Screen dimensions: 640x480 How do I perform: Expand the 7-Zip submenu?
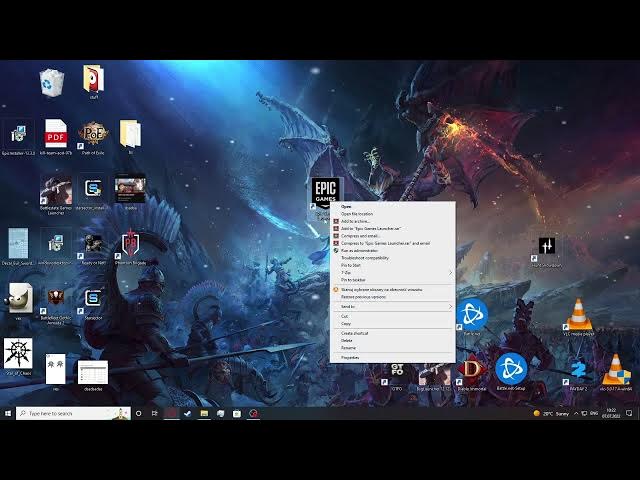pyautogui.click(x=393, y=273)
